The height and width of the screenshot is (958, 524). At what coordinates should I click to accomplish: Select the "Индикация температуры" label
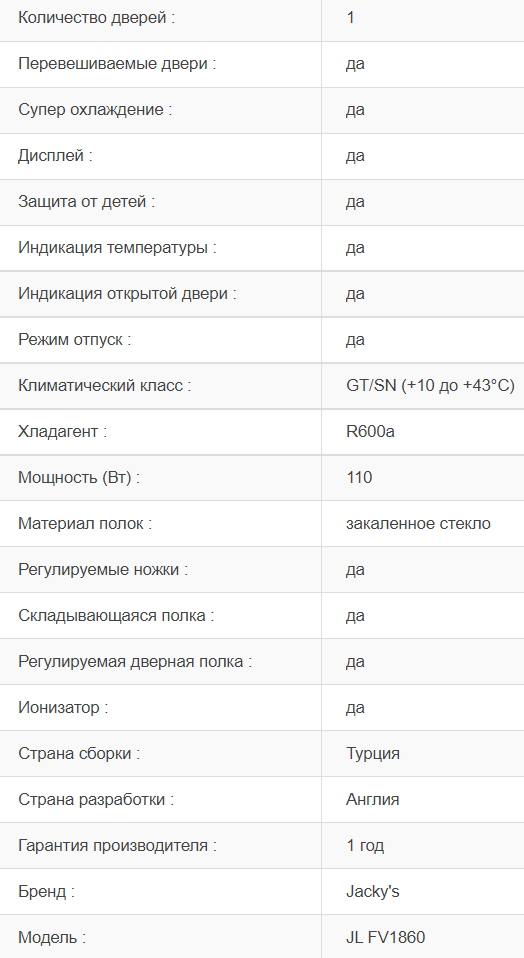click(117, 248)
